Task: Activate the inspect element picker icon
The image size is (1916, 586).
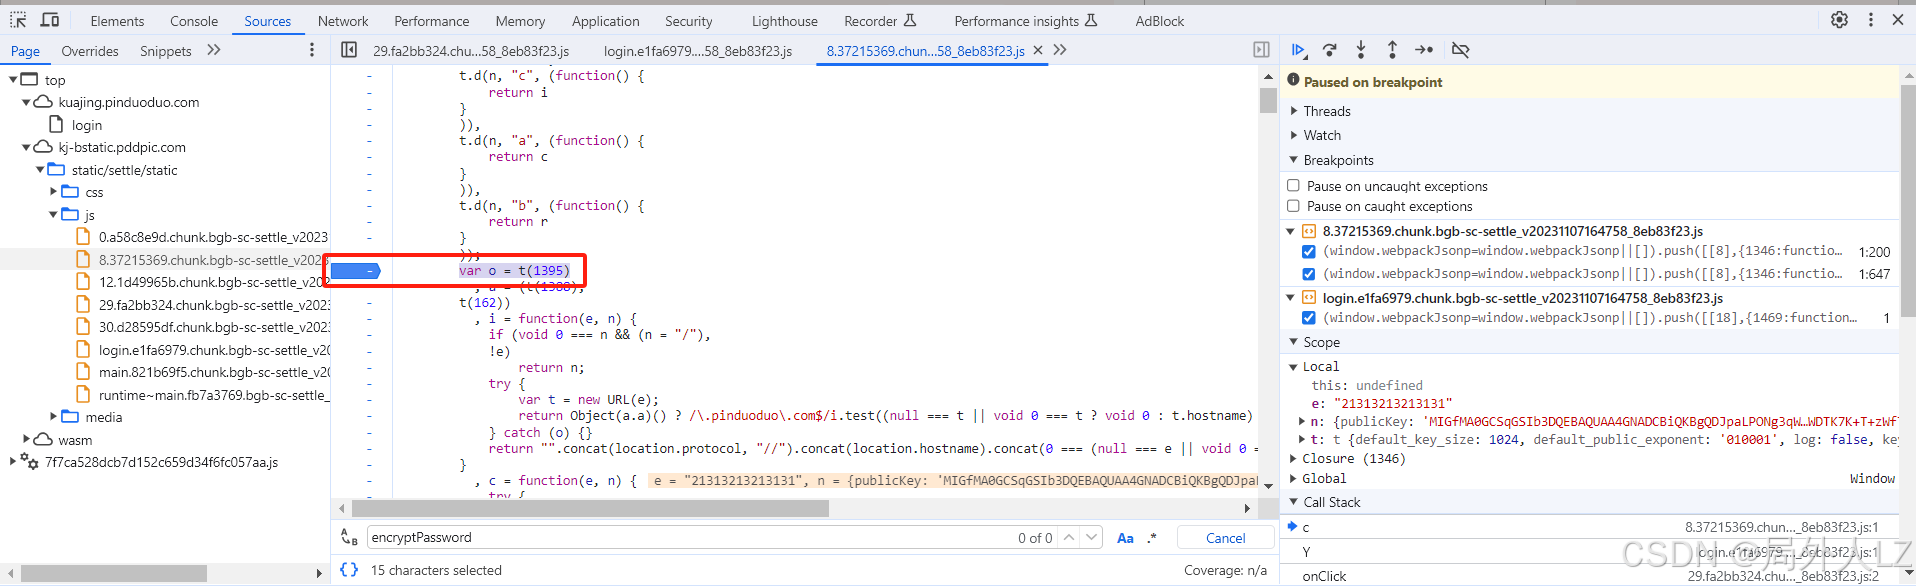Action: point(19,20)
